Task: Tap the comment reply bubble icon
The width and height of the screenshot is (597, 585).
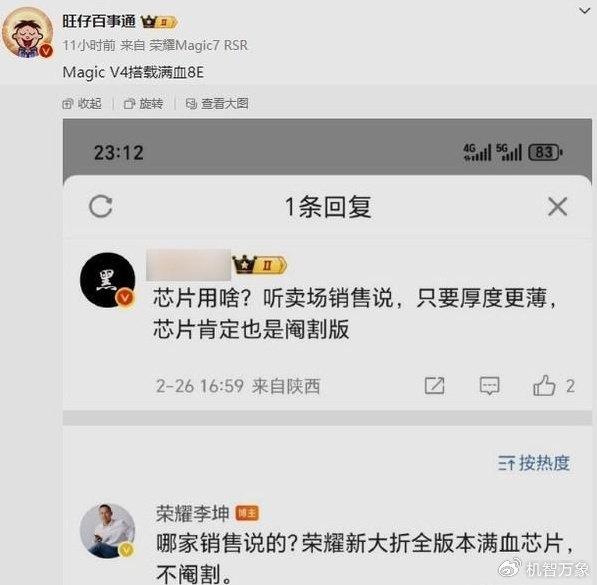Action: tap(489, 386)
